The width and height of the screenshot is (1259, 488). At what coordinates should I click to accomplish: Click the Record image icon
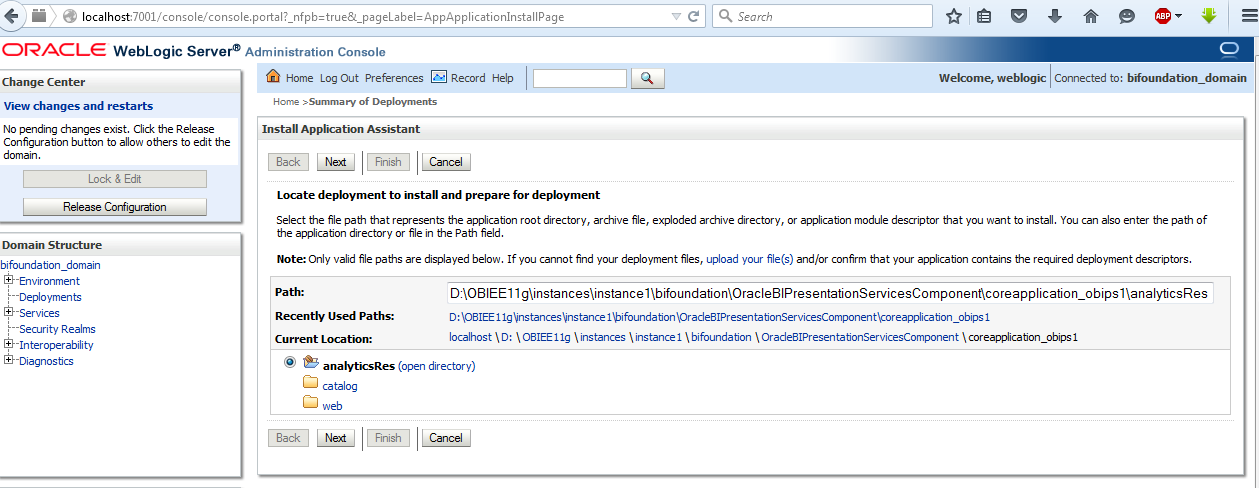439,77
